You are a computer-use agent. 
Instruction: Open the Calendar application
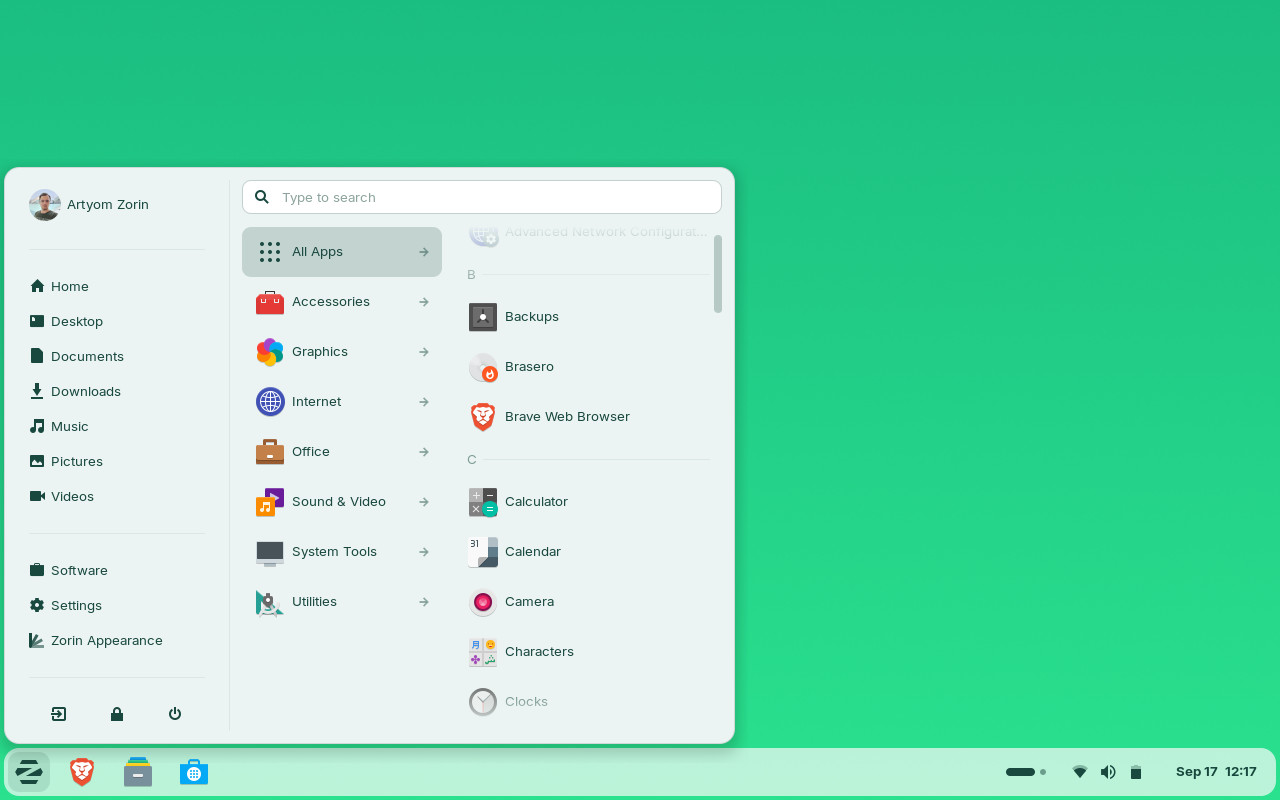(x=533, y=551)
